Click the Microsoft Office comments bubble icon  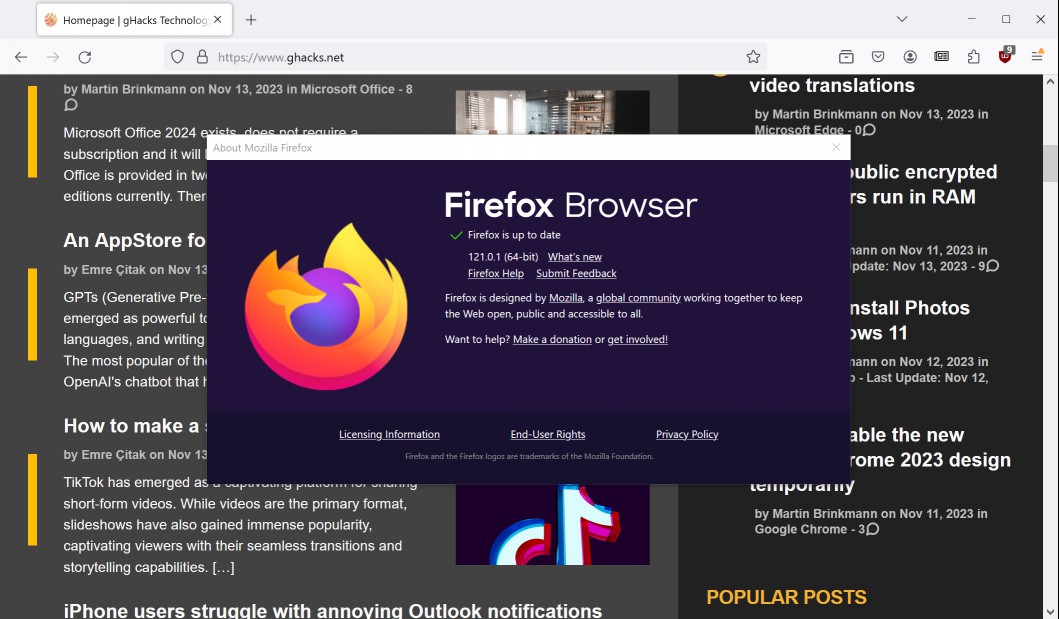pyautogui.click(x=71, y=105)
